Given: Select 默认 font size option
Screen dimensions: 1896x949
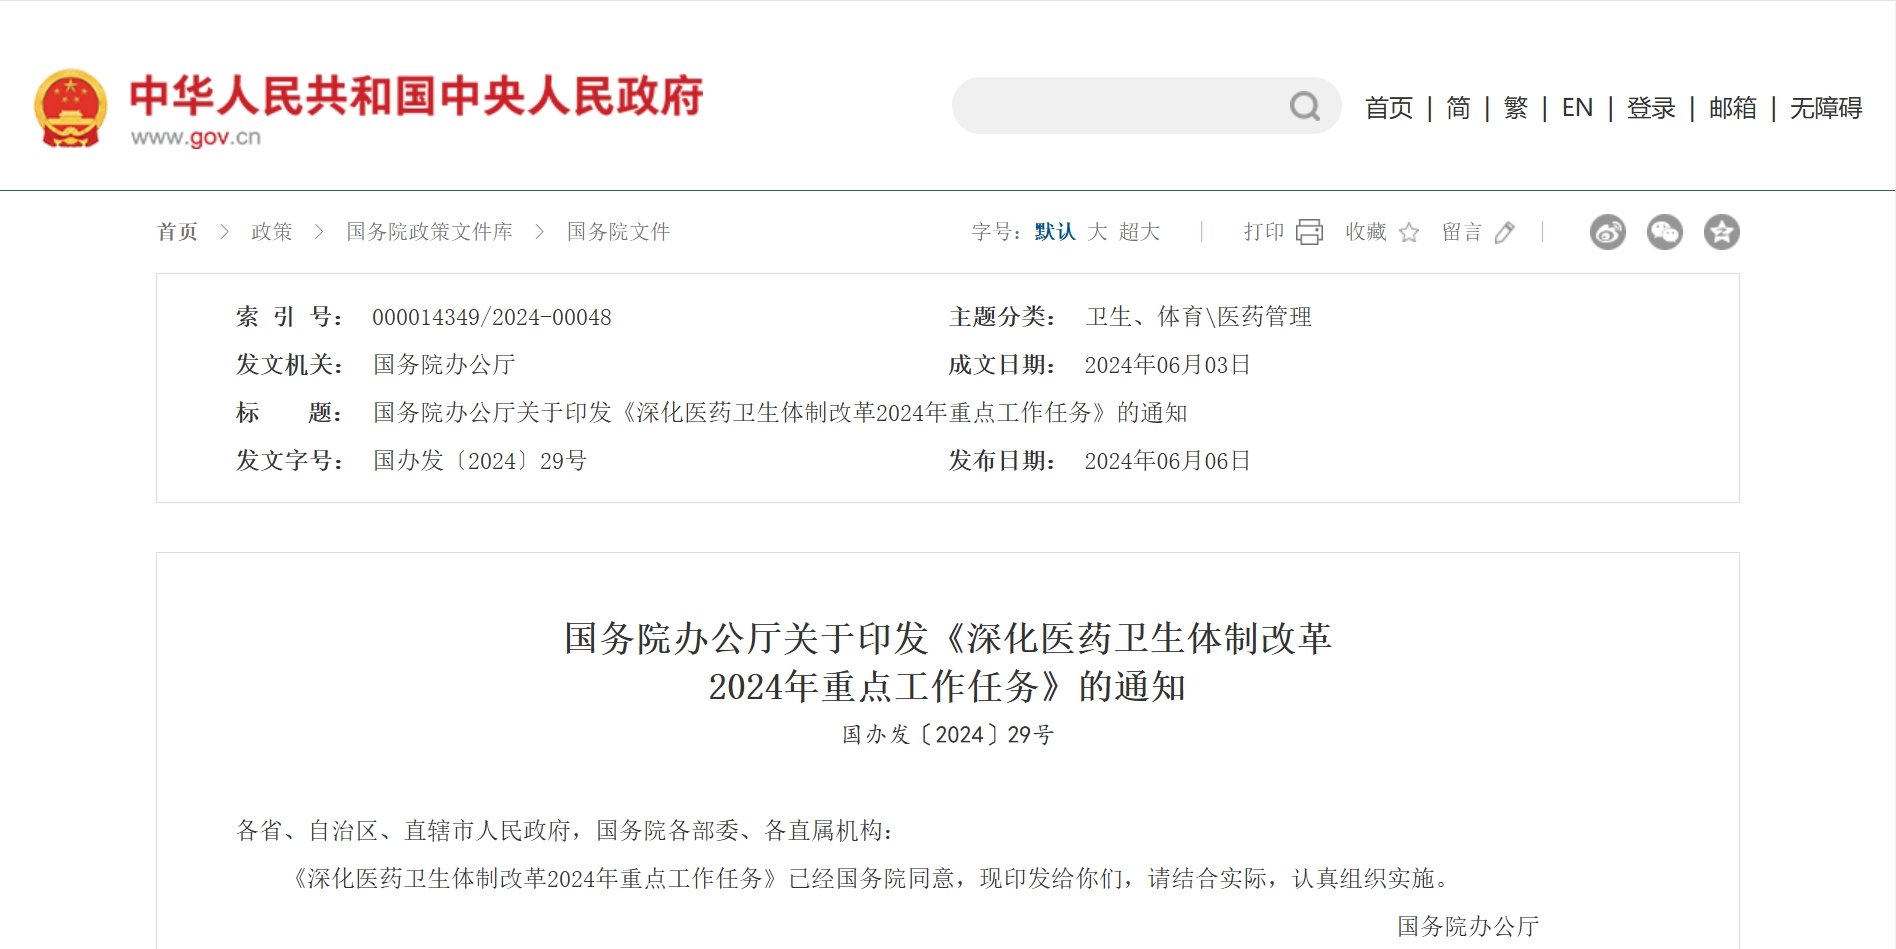Looking at the screenshot, I should click(1054, 232).
